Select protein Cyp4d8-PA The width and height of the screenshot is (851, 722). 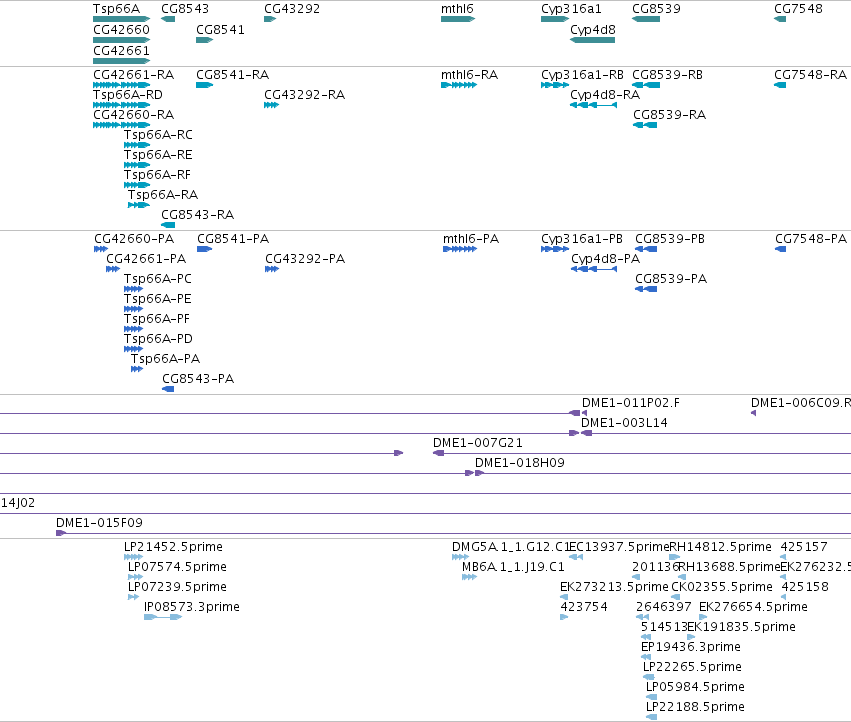tap(594, 269)
